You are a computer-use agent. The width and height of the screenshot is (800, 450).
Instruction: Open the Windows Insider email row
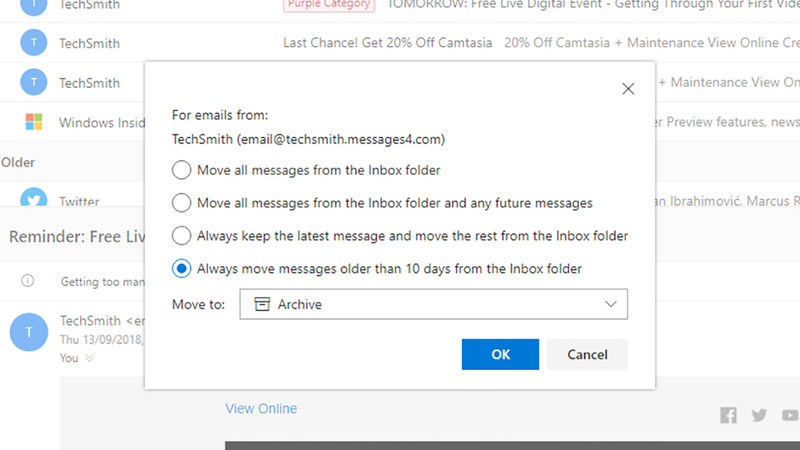click(72, 122)
